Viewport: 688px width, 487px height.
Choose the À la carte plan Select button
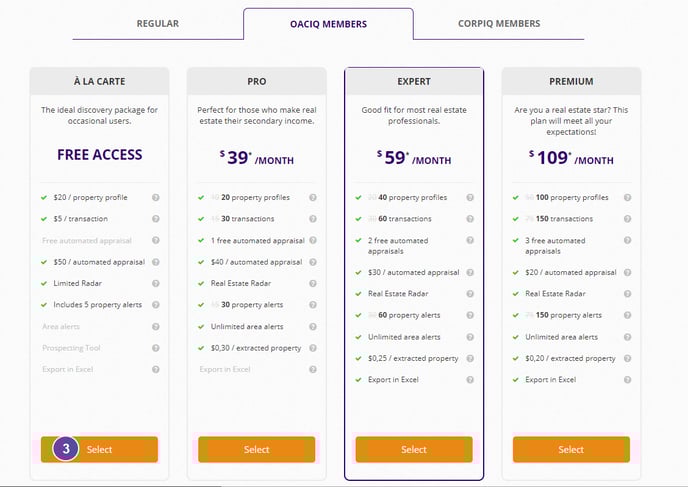[99, 449]
